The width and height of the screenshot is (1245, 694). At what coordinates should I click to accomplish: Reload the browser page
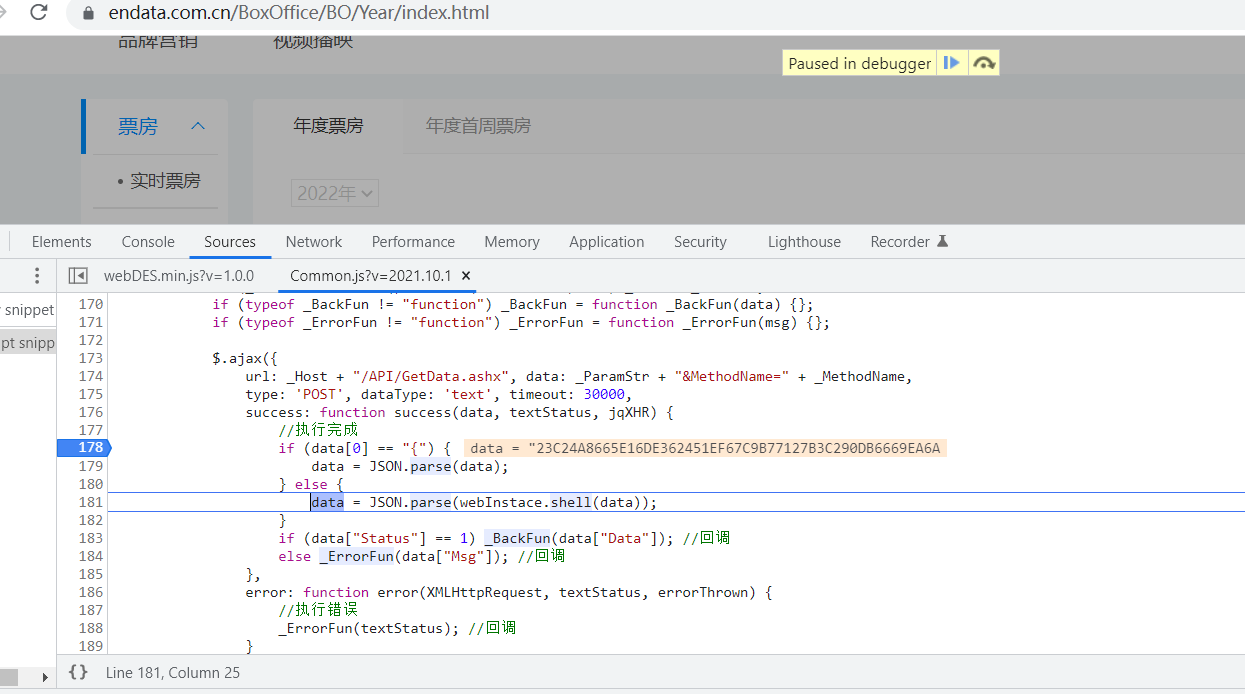[39, 13]
